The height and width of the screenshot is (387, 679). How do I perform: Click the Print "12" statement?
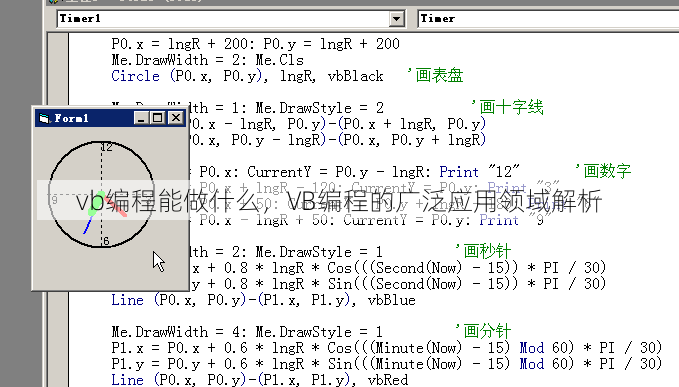[x=479, y=172]
